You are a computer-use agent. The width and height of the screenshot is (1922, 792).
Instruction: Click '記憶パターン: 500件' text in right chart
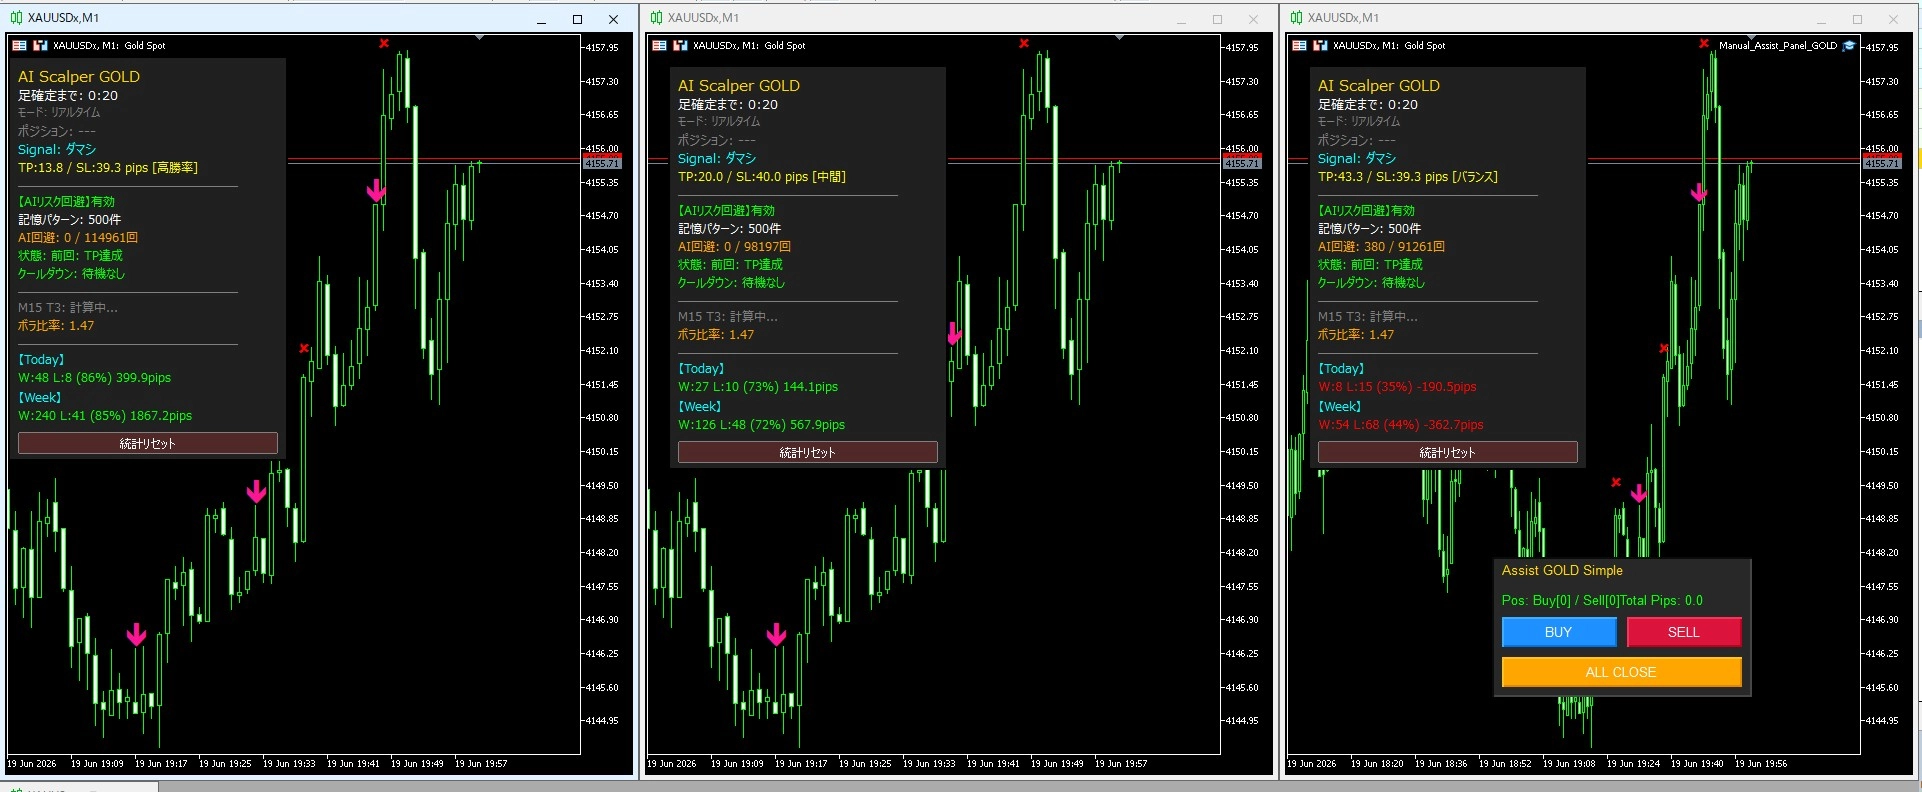(1370, 228)
